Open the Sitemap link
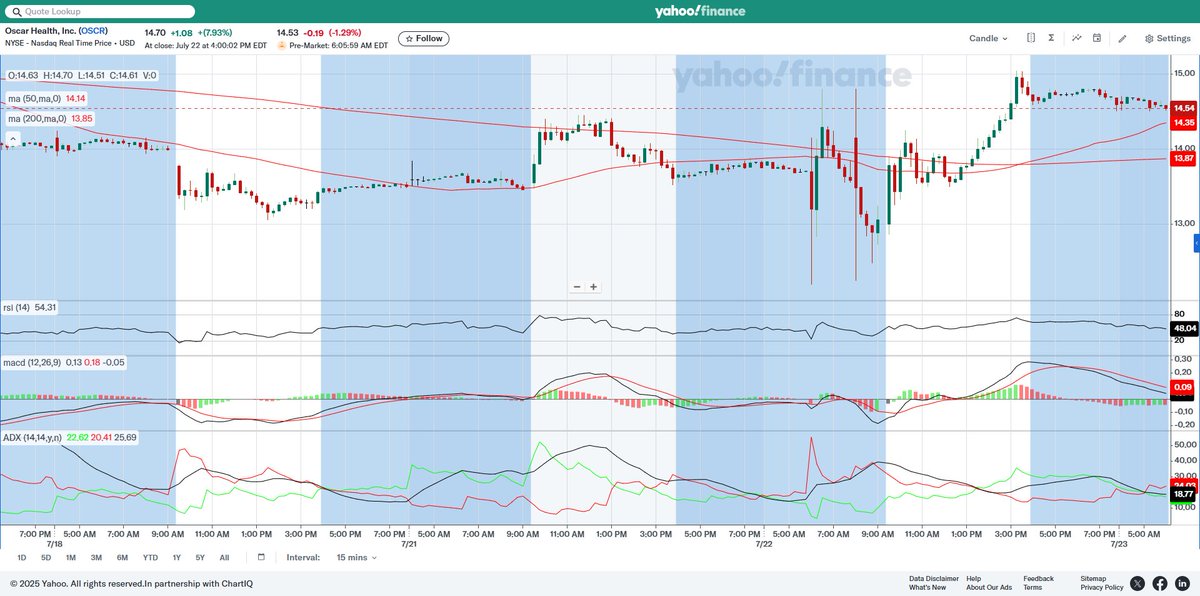This screenshot has height=596, width=1200. (1093, 578)
